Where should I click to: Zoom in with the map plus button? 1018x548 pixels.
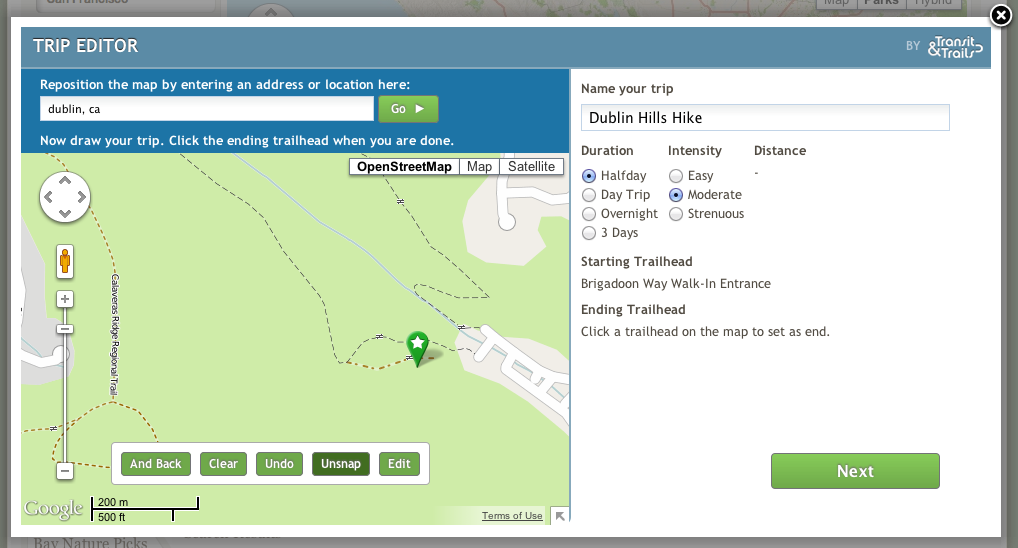coord(65,299)
